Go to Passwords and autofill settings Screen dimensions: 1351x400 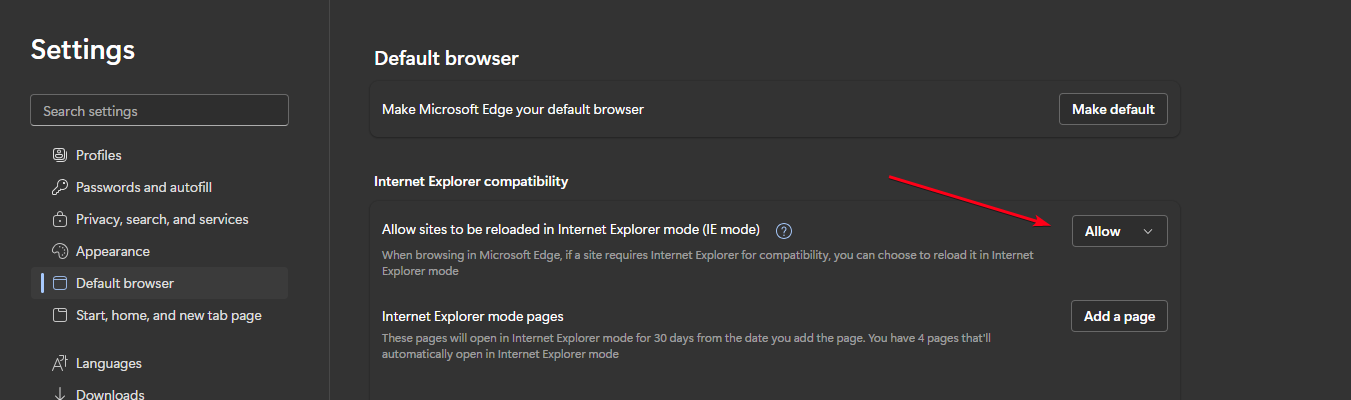click(x=144, y=187)
